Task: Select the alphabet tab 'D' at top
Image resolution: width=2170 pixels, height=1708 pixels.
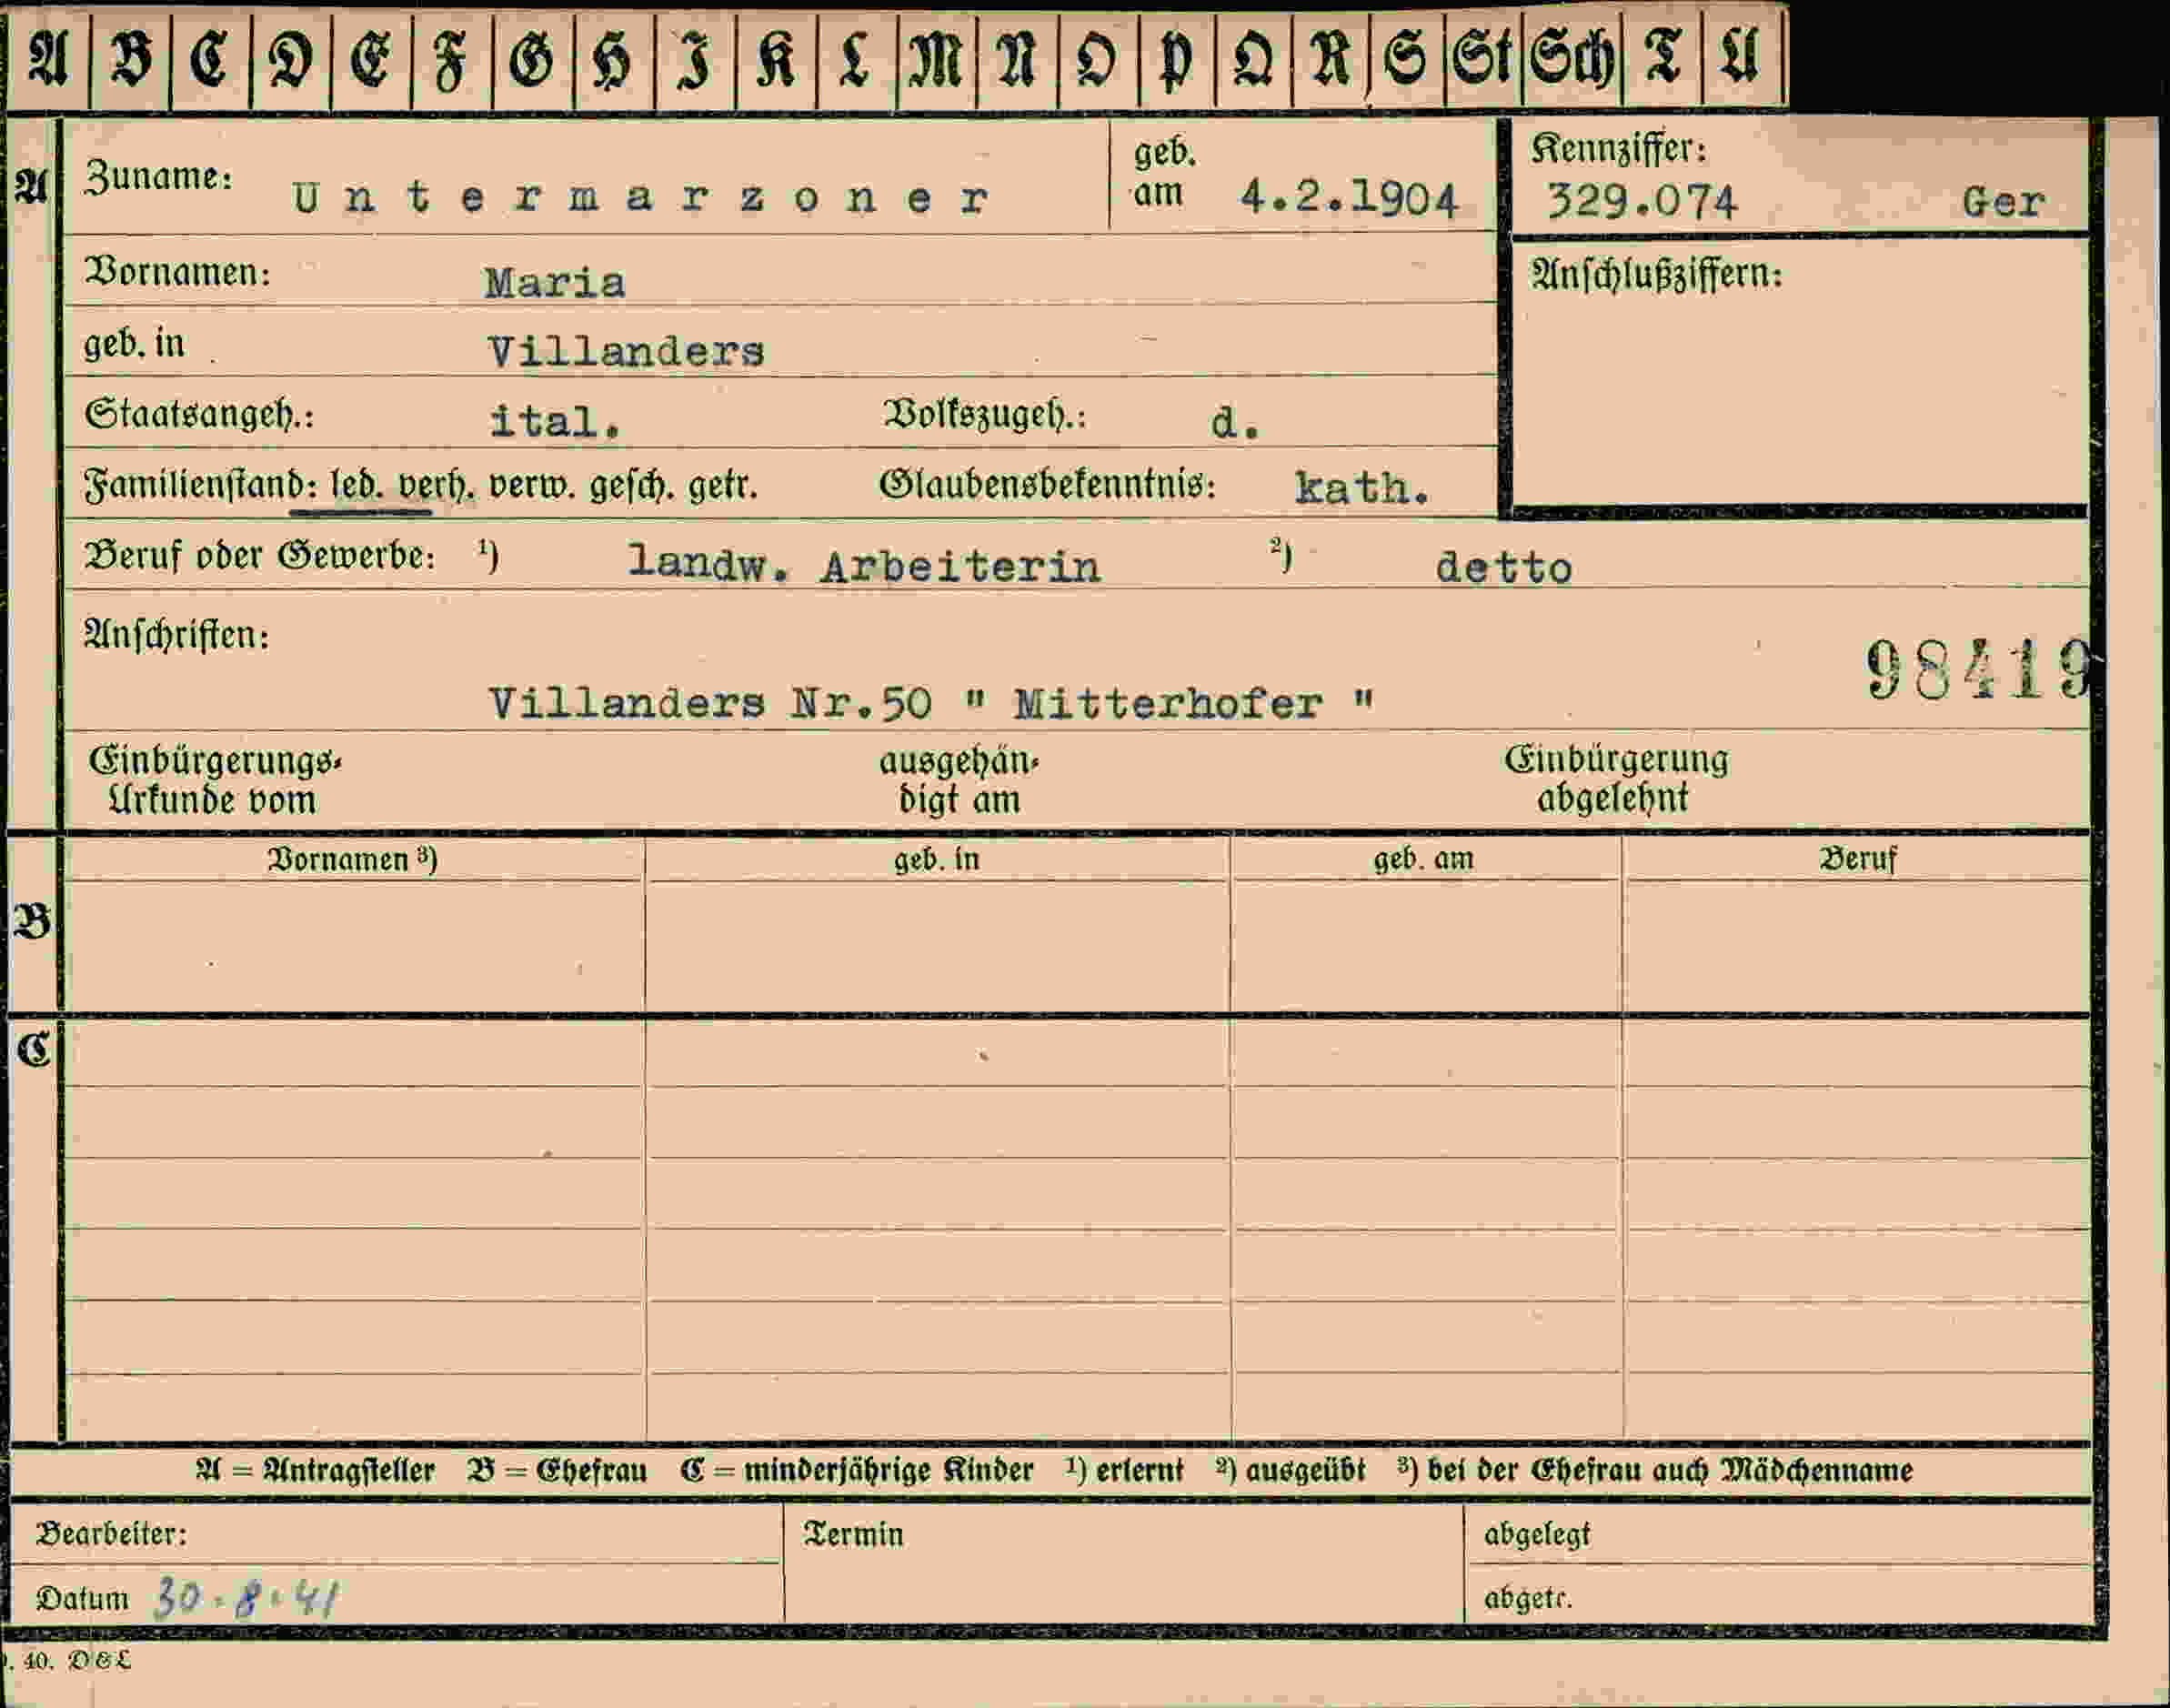Action: (290, 58)
